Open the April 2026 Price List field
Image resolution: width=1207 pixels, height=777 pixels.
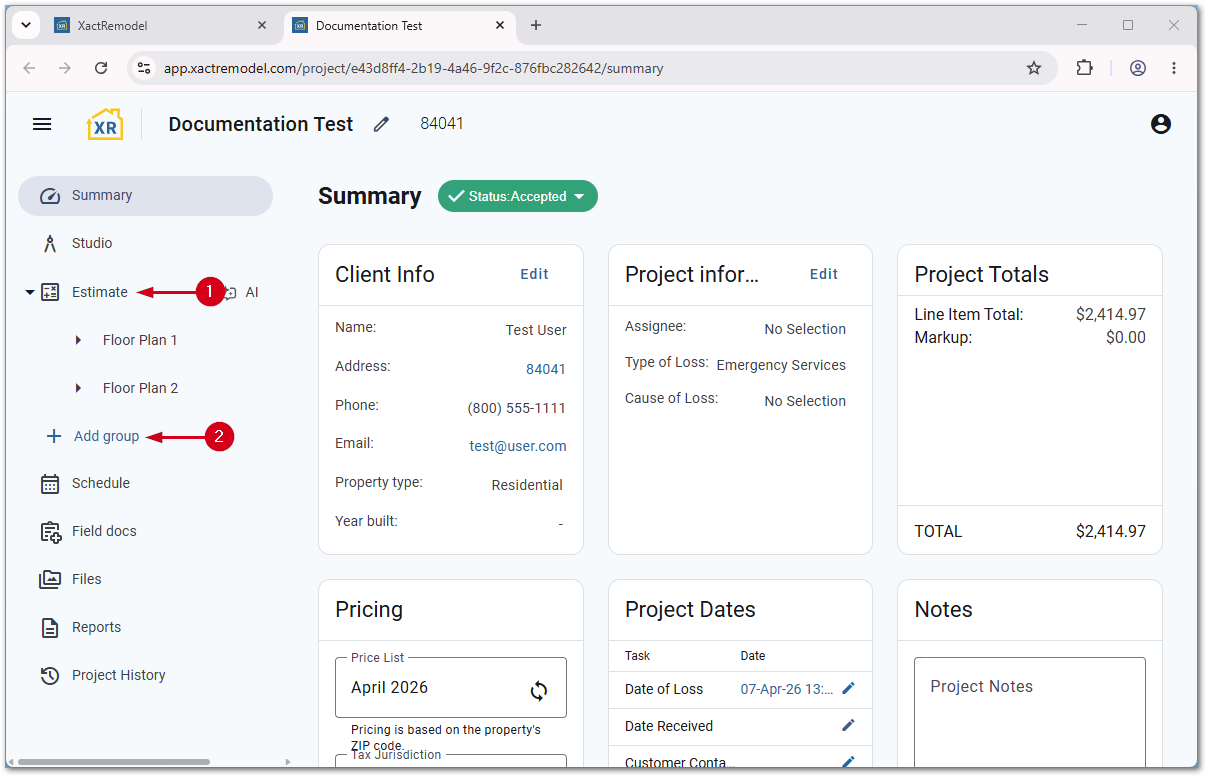click(451, 687)
